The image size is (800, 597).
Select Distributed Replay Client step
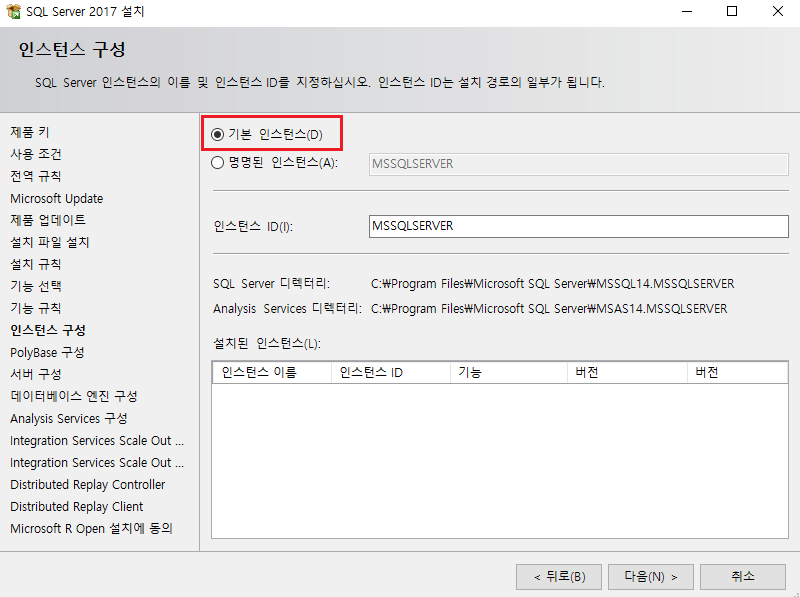click(x=77, y=506)
